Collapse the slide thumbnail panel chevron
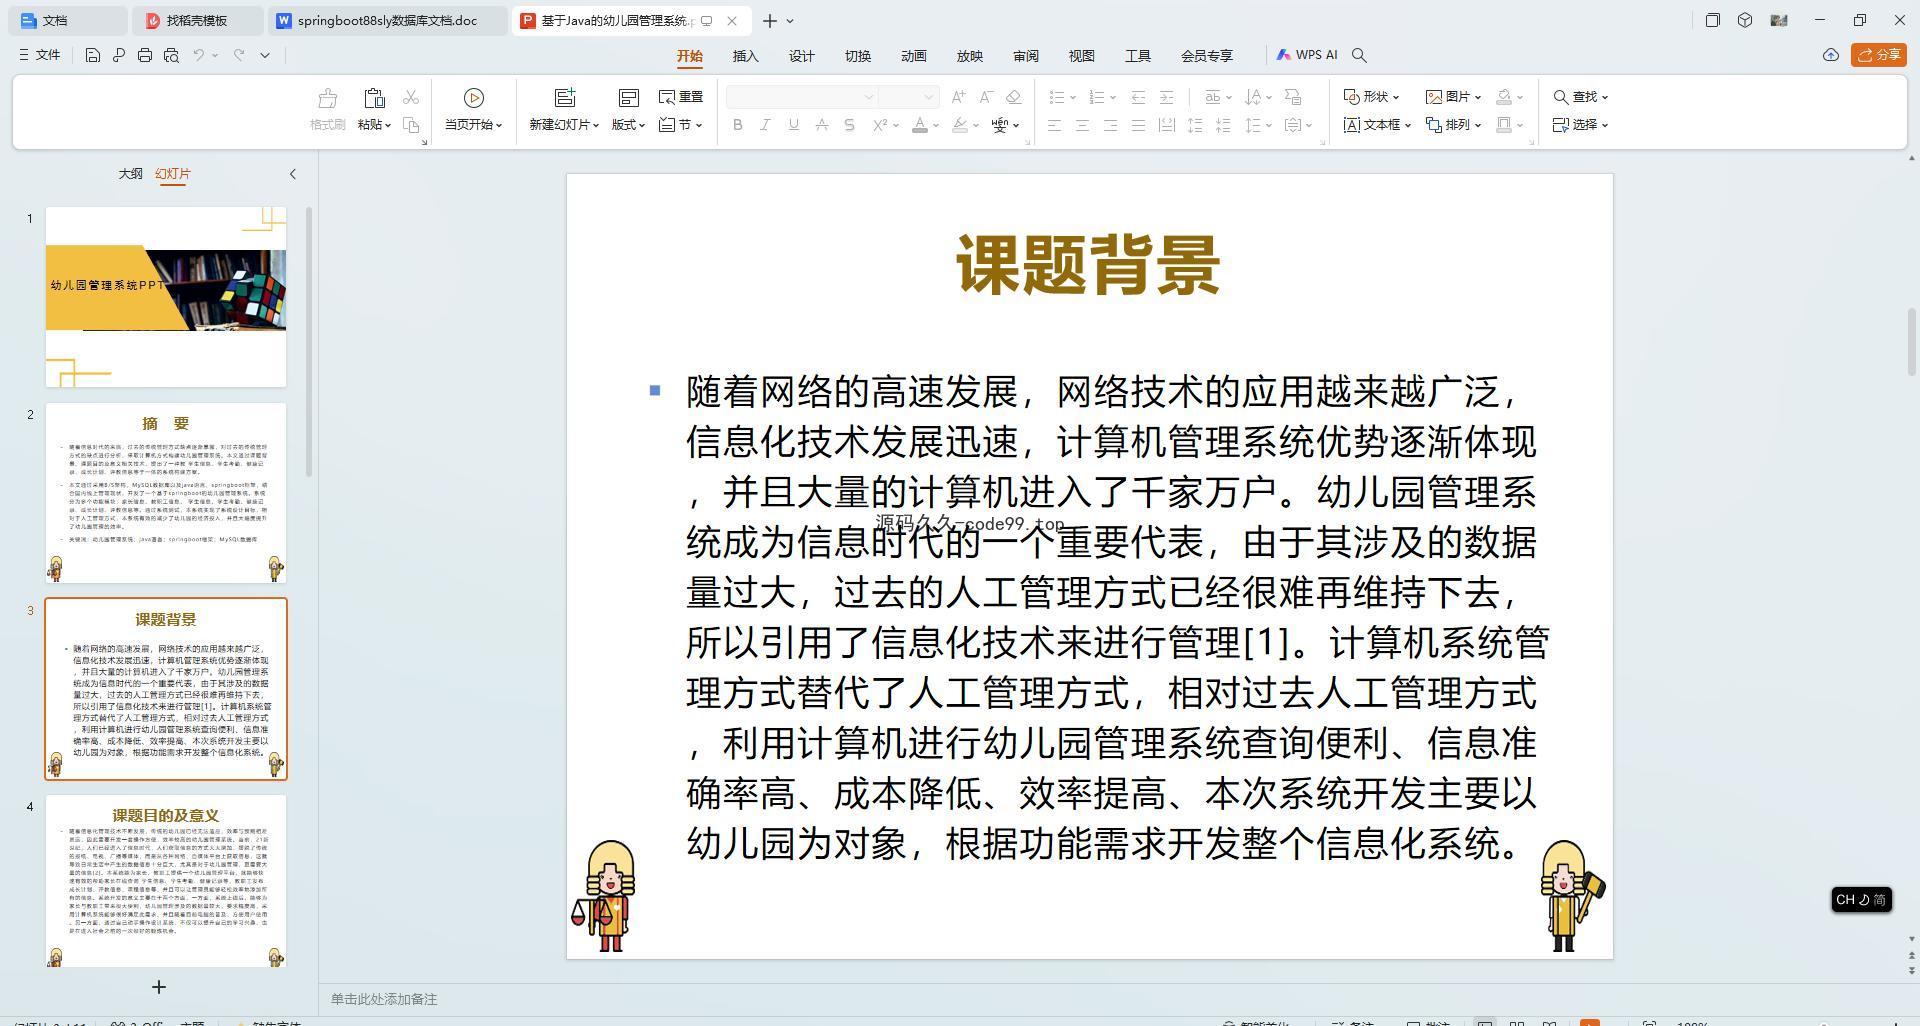Viewport: 1920px width, 1026px height. click(x=293, y=174)
